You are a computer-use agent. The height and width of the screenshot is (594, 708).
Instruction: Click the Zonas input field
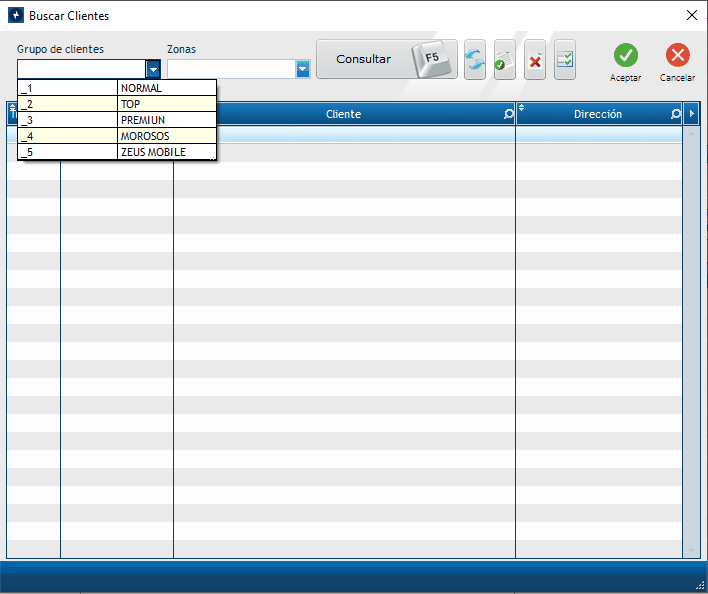coord(232,70)
